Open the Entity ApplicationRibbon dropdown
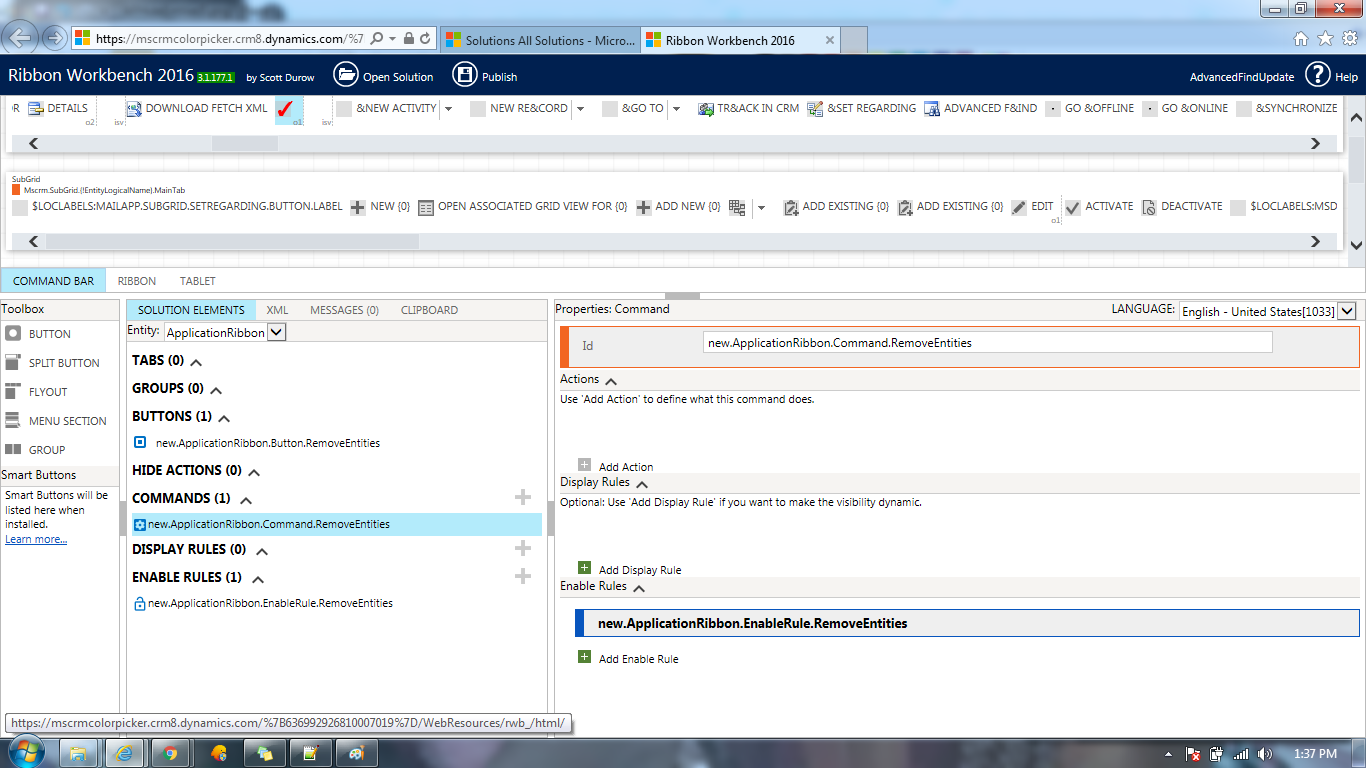Screen dimensions: 1366x768 coord(276,332)
